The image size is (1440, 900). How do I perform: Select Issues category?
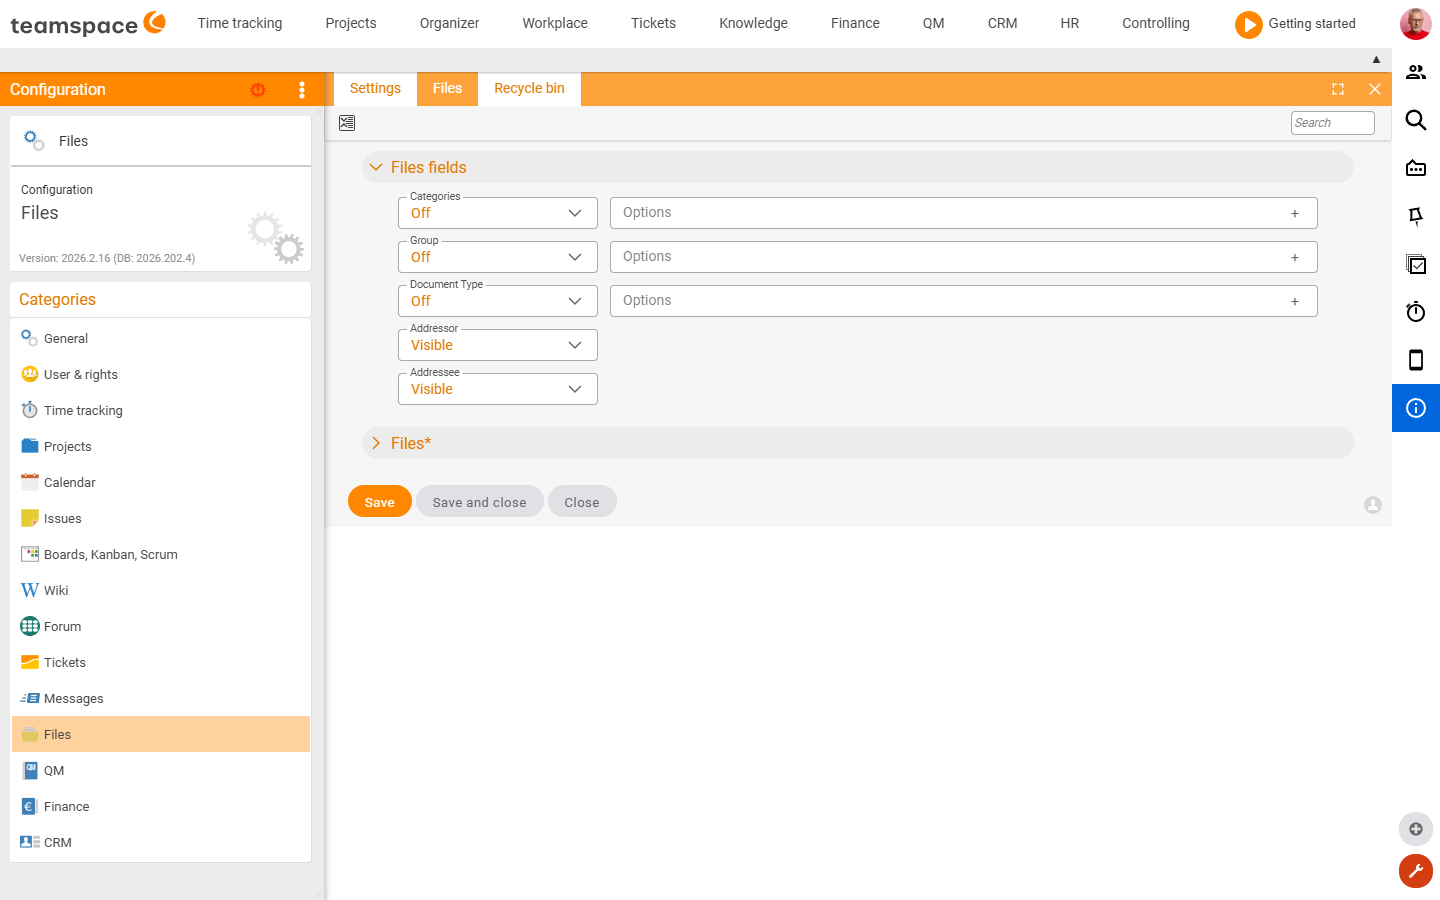point(160,518)
